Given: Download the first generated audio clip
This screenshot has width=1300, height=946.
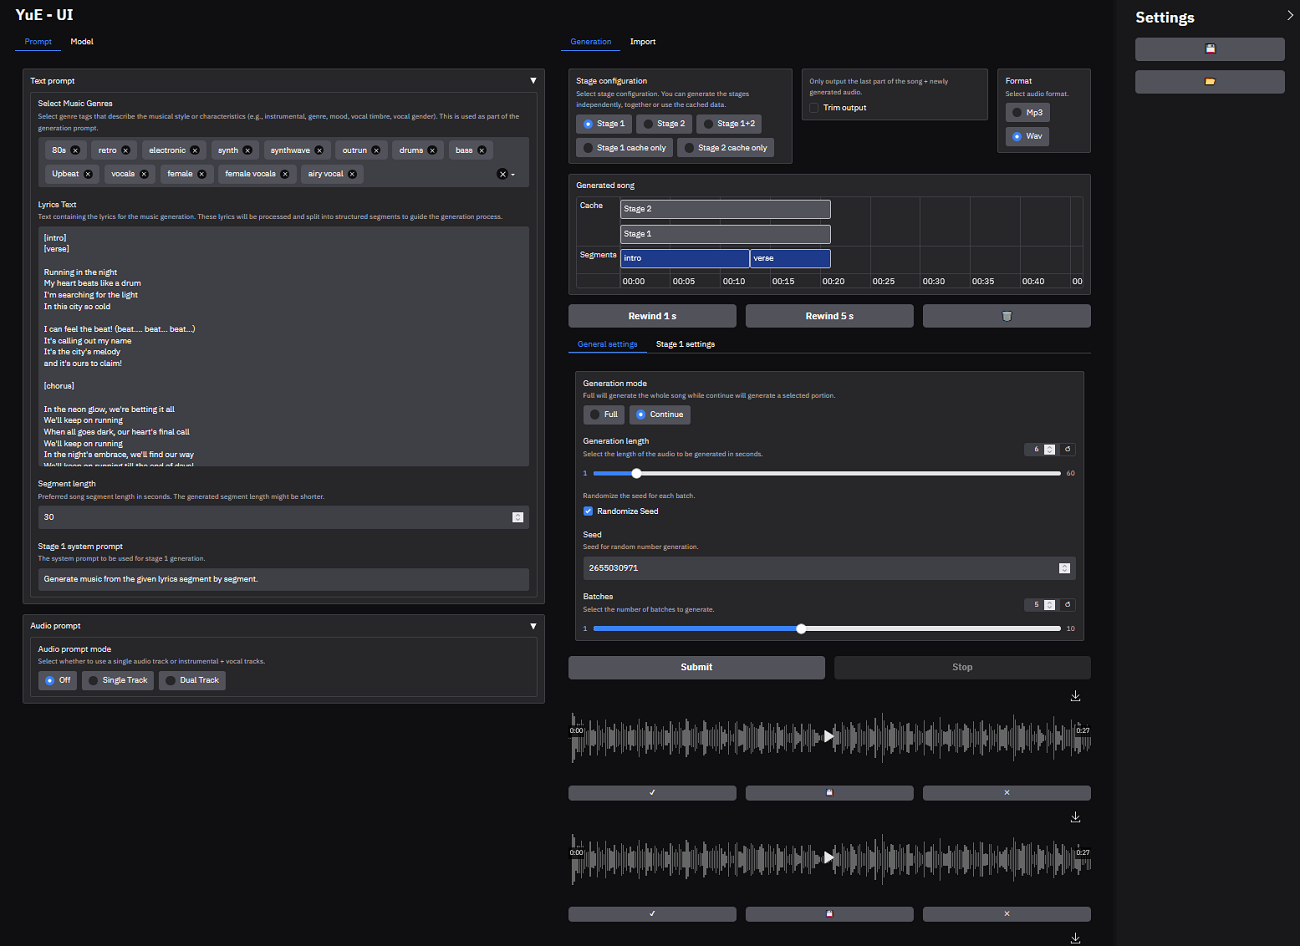Looking at the screenshot, I should tap(1075, 696).
